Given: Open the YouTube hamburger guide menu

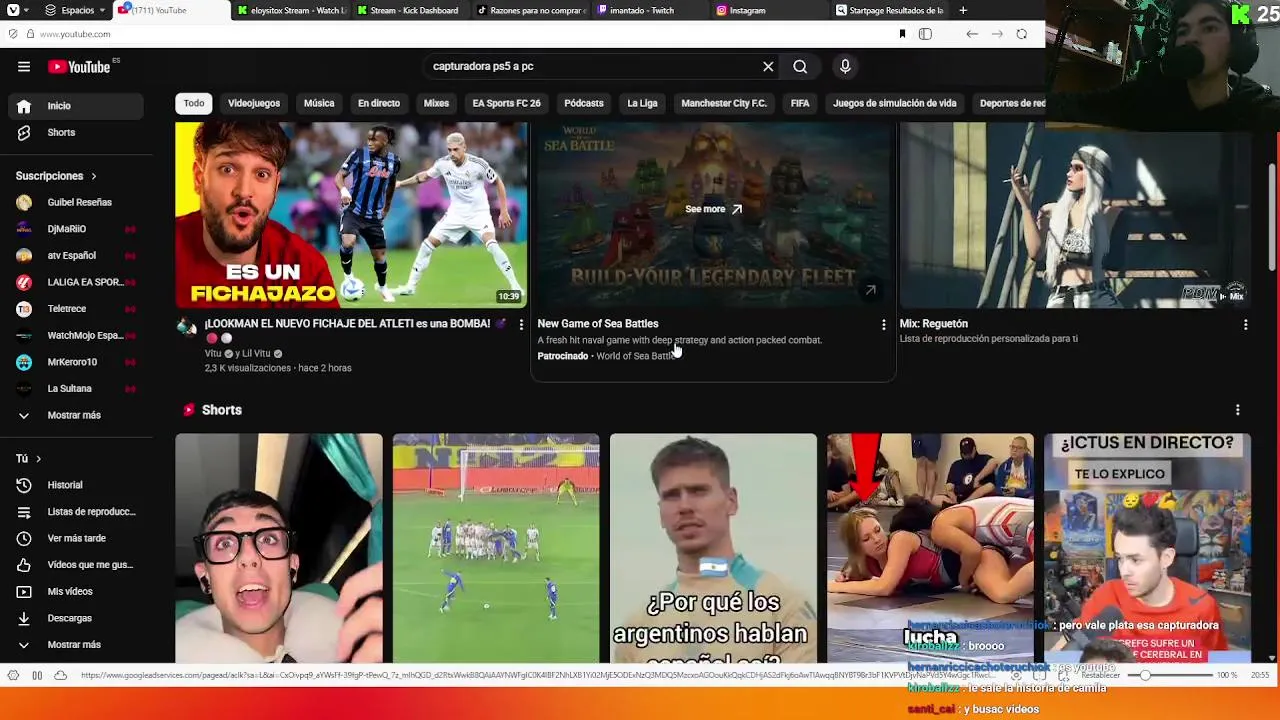Looking at the screenshot, I should point(24,67).
